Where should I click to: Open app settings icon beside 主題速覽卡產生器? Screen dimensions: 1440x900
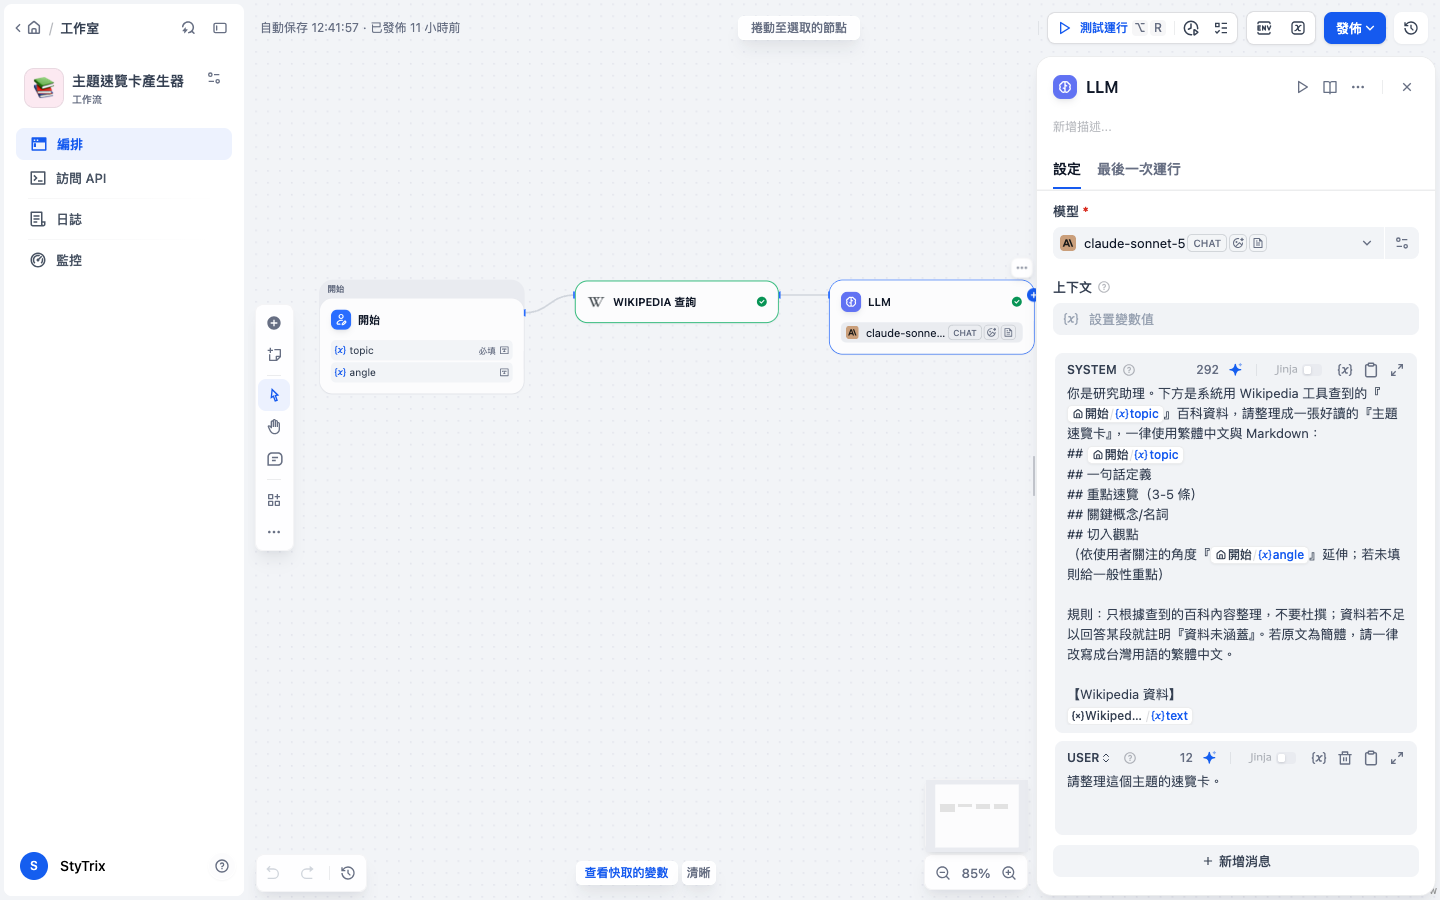tap(214, 78)
